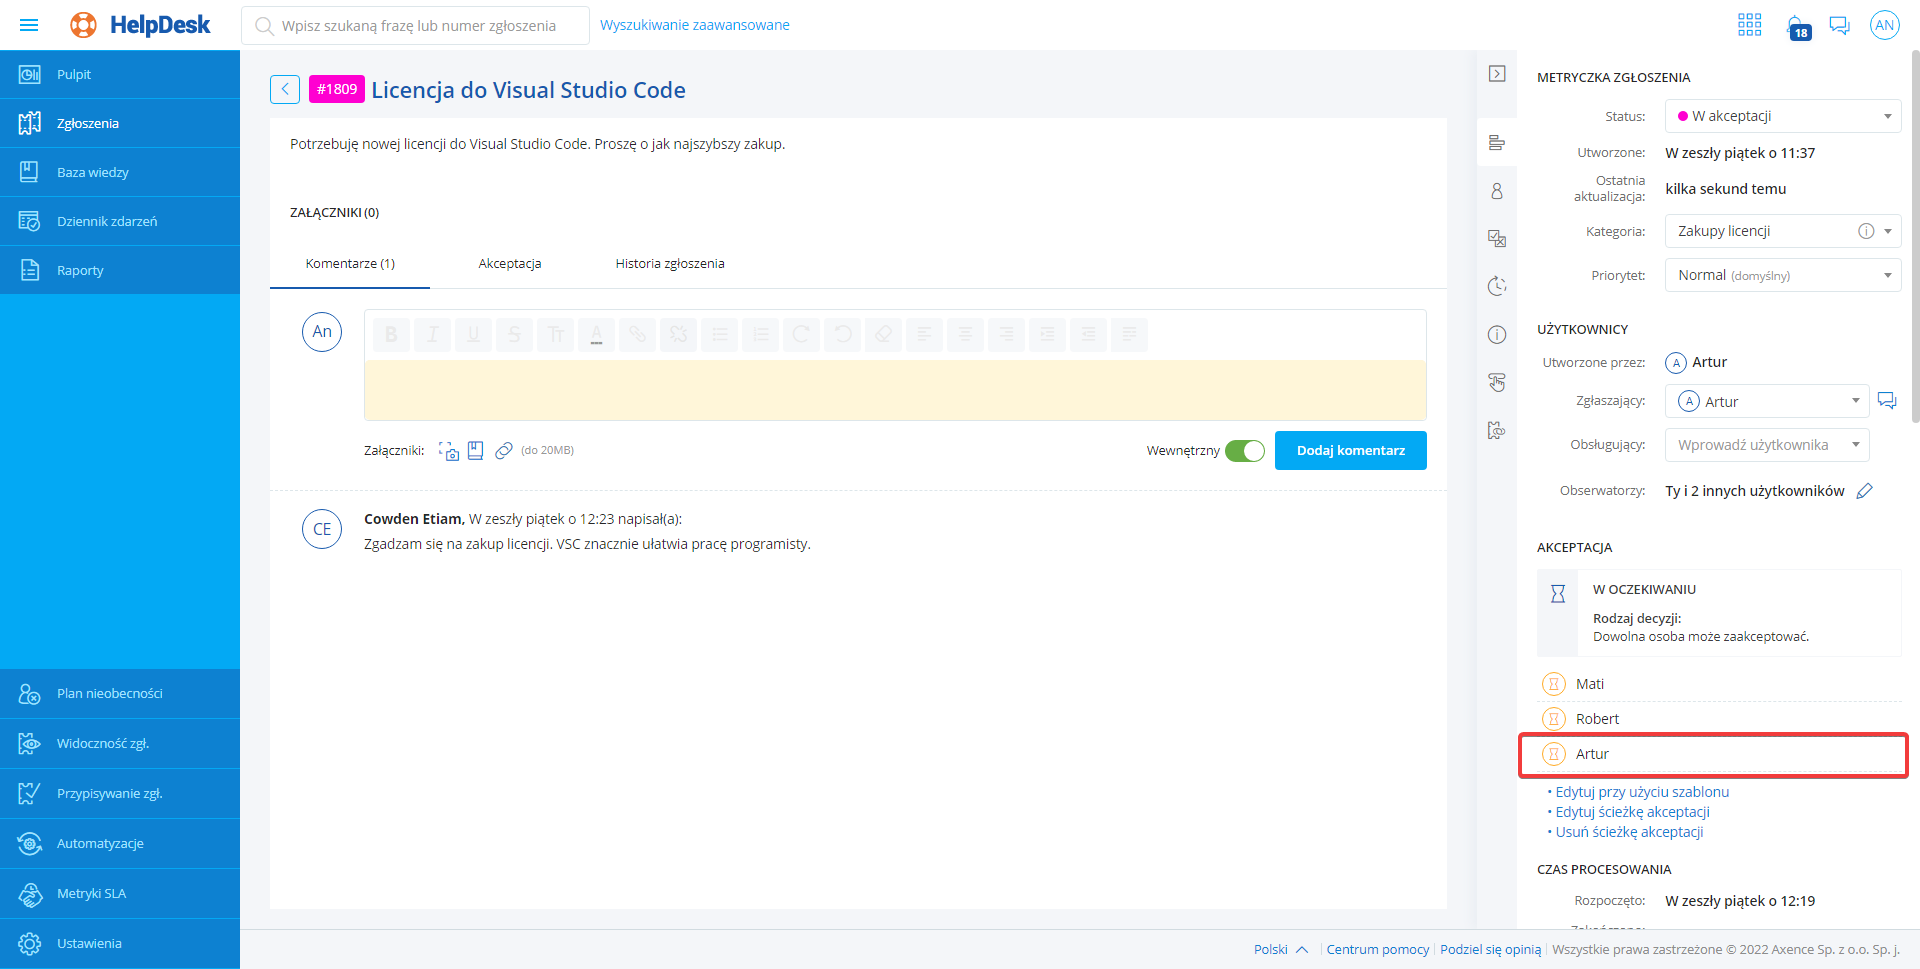Image resolution: width=1920 pixels, height=969 pixels.
Task: Open the apps grid icon in header
Action: pos(1749,25)
